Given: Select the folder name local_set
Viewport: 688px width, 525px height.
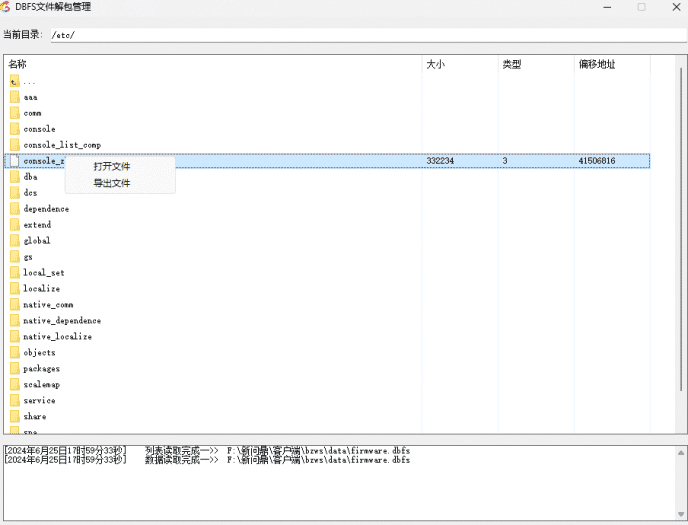Looking at the screenshot, I should point(44,273).
